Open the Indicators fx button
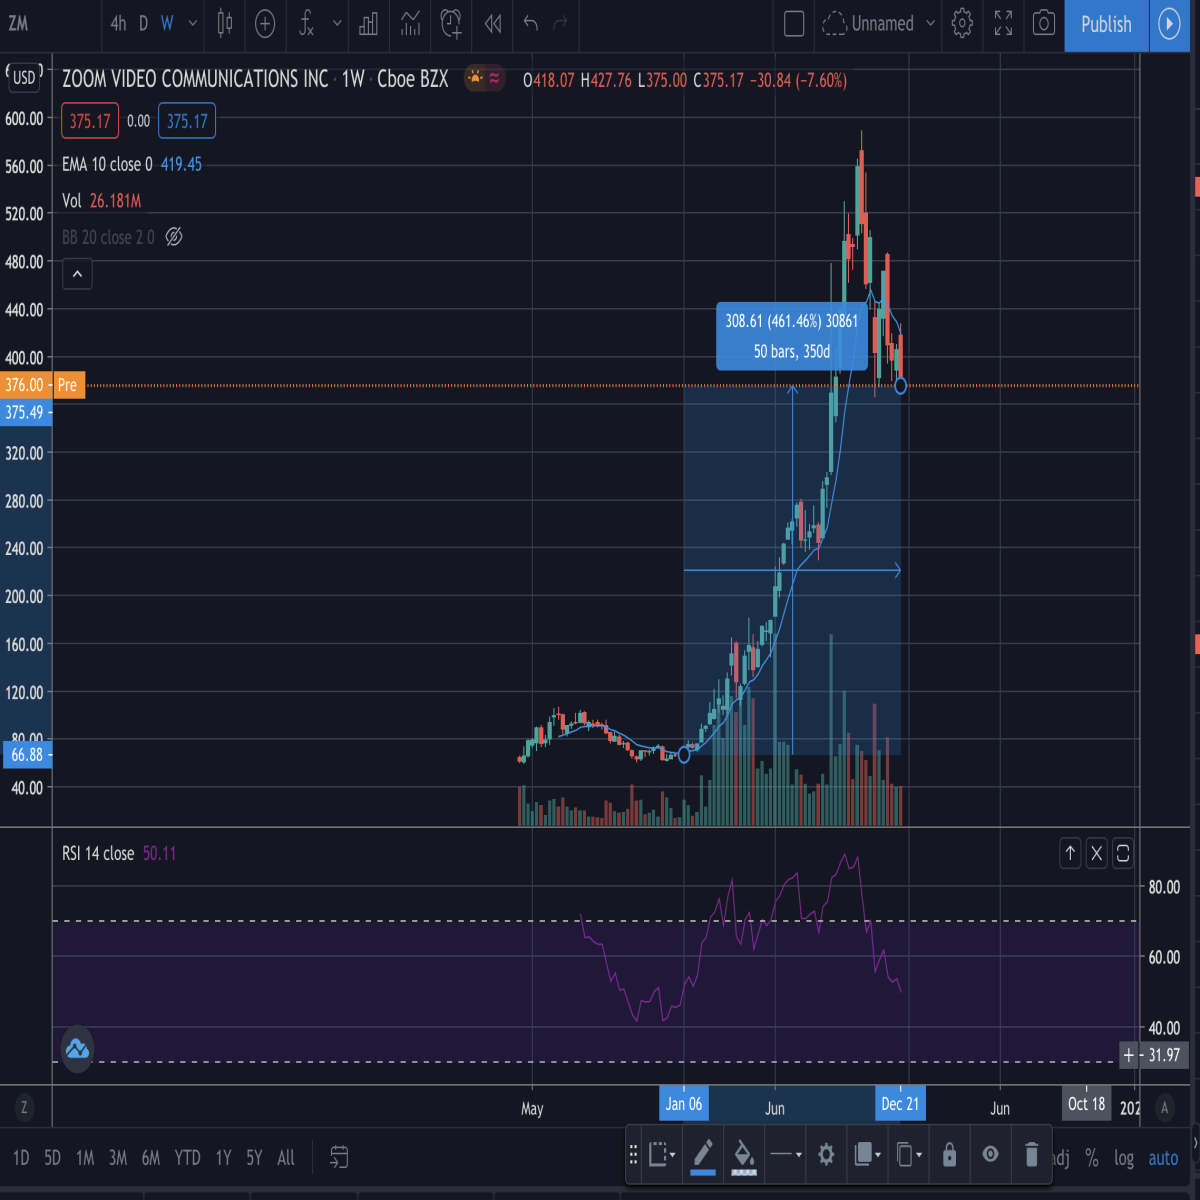The height and width of the screenshot is (1200, 1200). tap(306, 24)
